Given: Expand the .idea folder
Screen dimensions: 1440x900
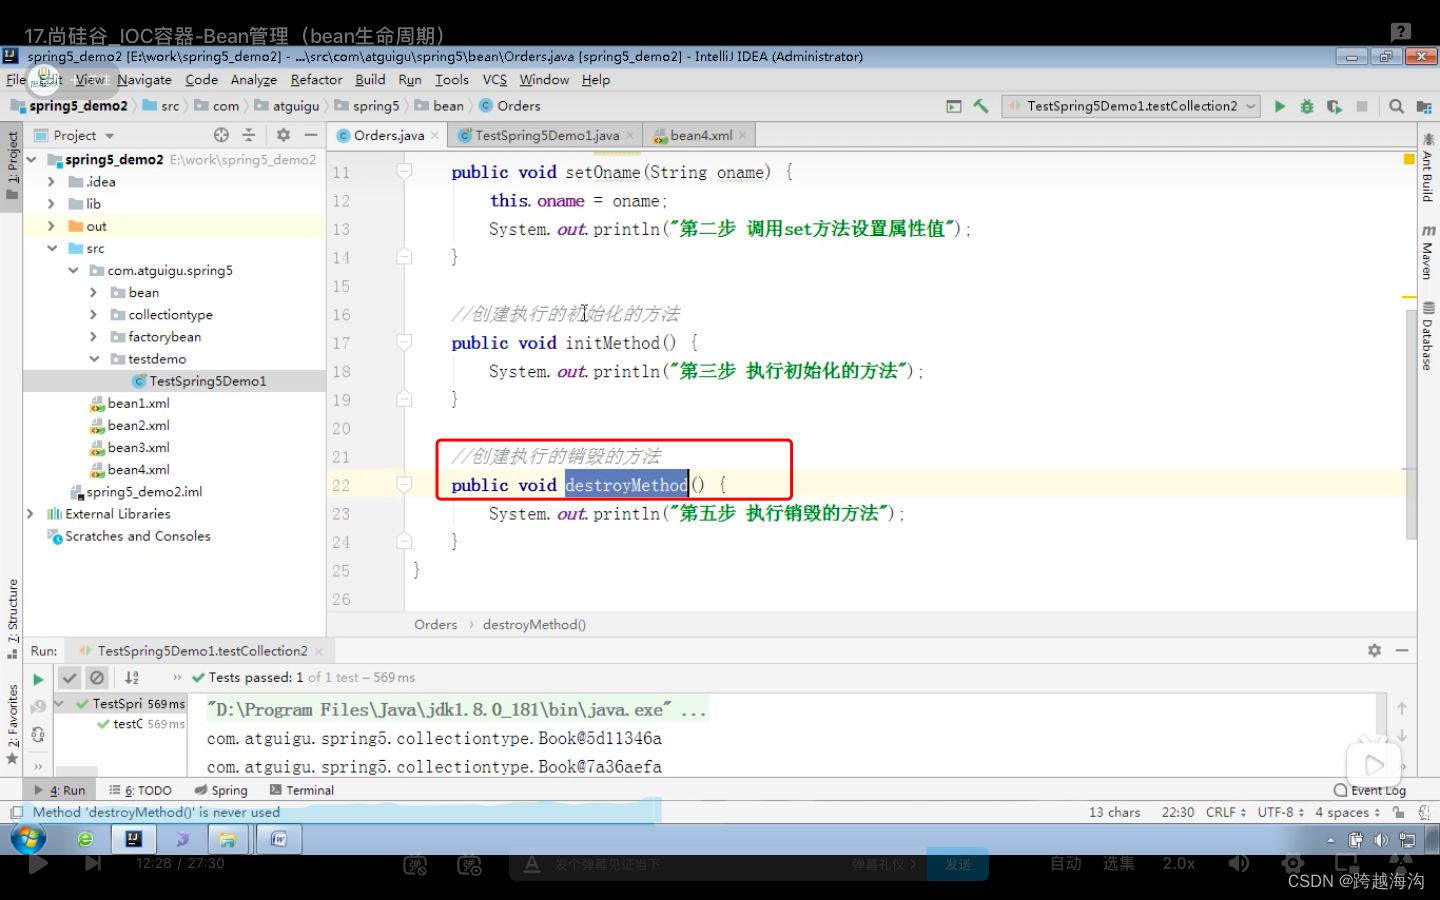Looking at the screenshot, I should click(x=51, y=182).
